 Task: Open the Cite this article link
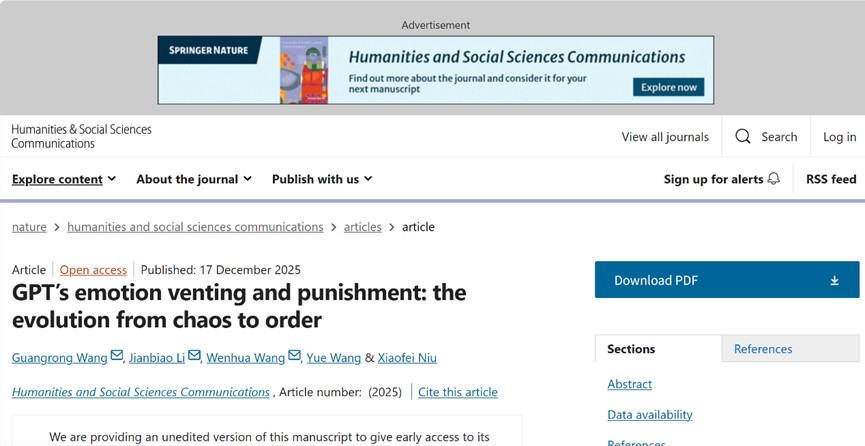[x=458, y=392]
